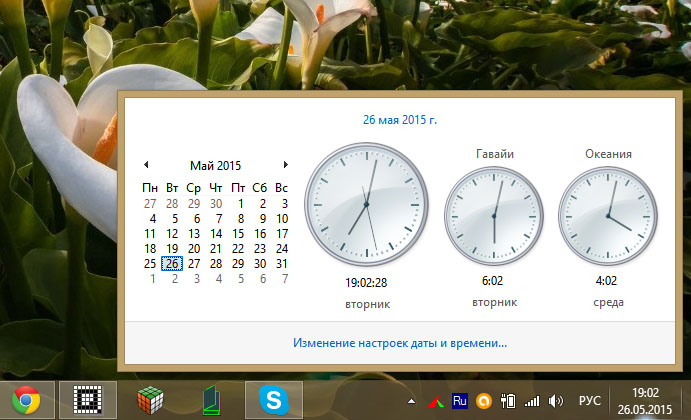The image size is (691, 420).
Task: Click the main local analog clock
Action: (366, 204)
